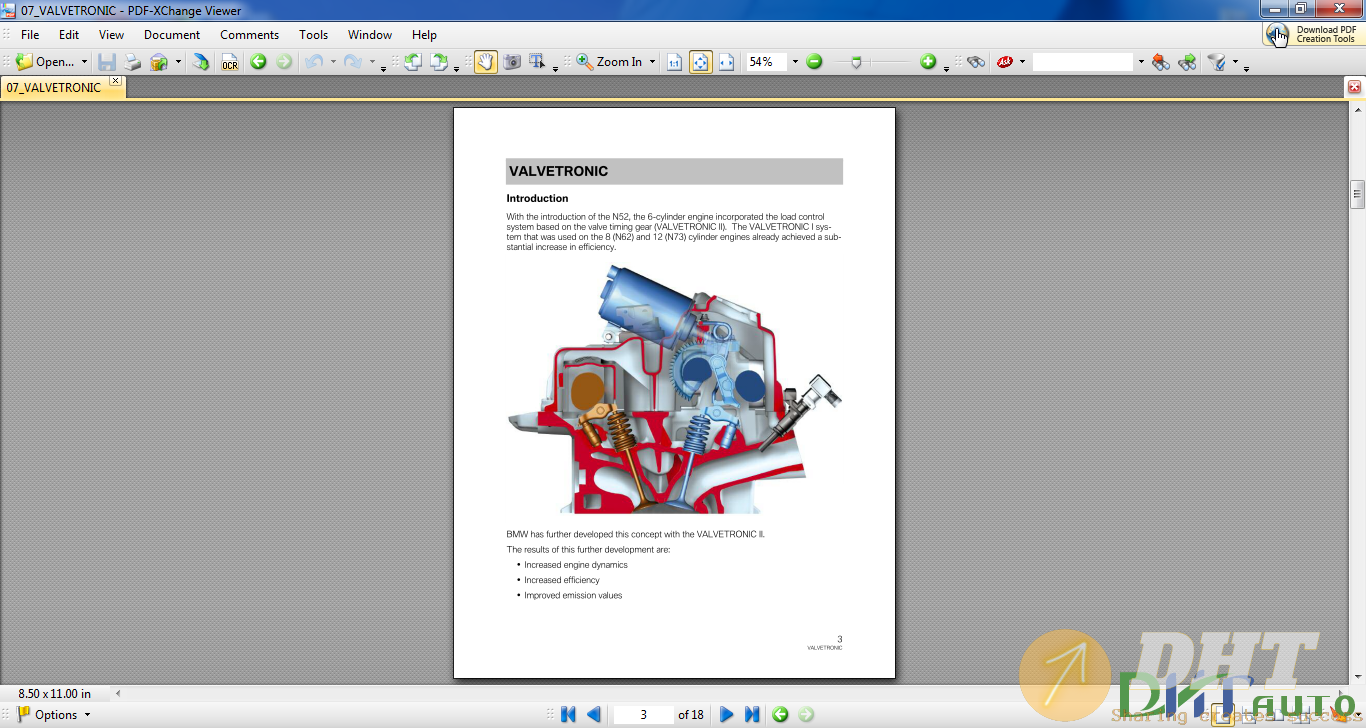Expand the Open button dropdown arrow
This screenshot has width=1366, height=728.
tap(84, 62)
